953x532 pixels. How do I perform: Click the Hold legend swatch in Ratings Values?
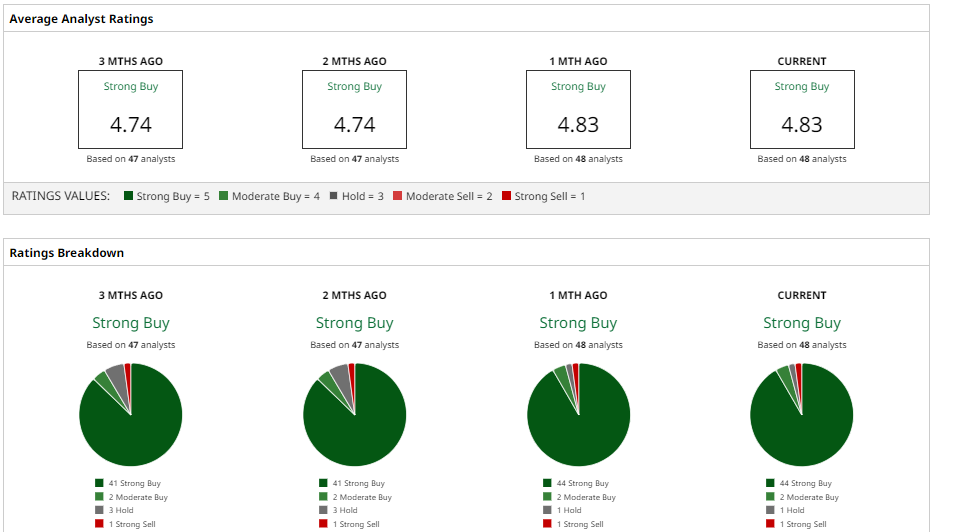point(334,196)
